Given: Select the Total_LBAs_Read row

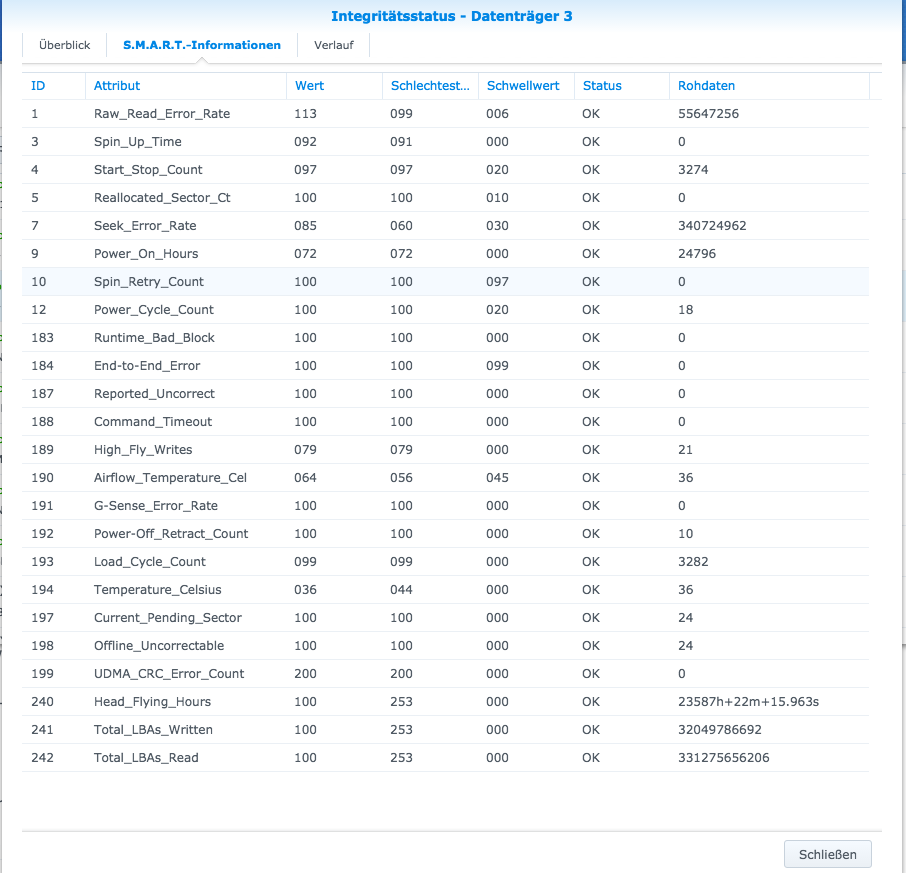Looking at the screenshot, I should point(445,758).
